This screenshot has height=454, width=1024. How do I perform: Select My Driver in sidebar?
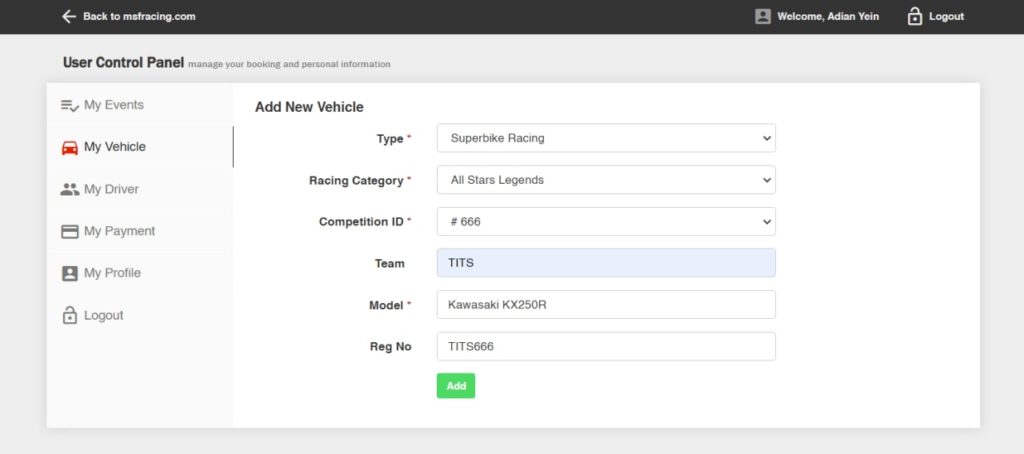tap(111, 189)
